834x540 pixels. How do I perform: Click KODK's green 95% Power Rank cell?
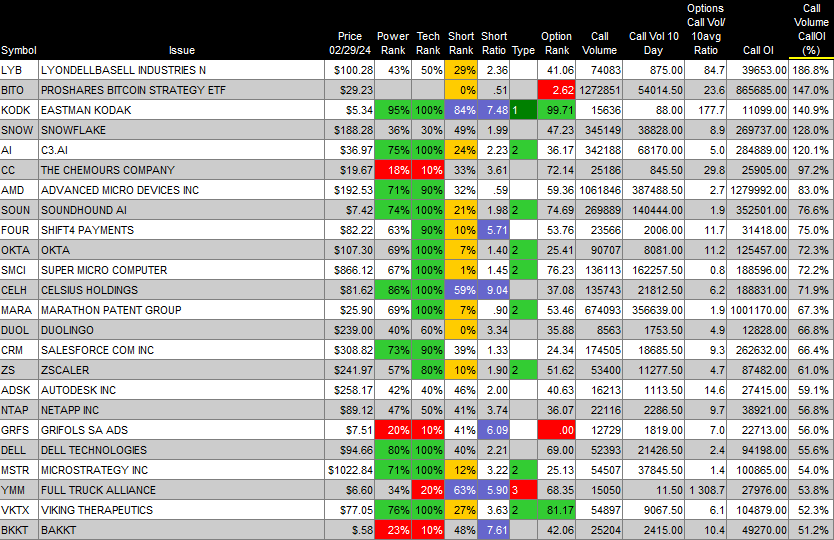tap(393, 110)
